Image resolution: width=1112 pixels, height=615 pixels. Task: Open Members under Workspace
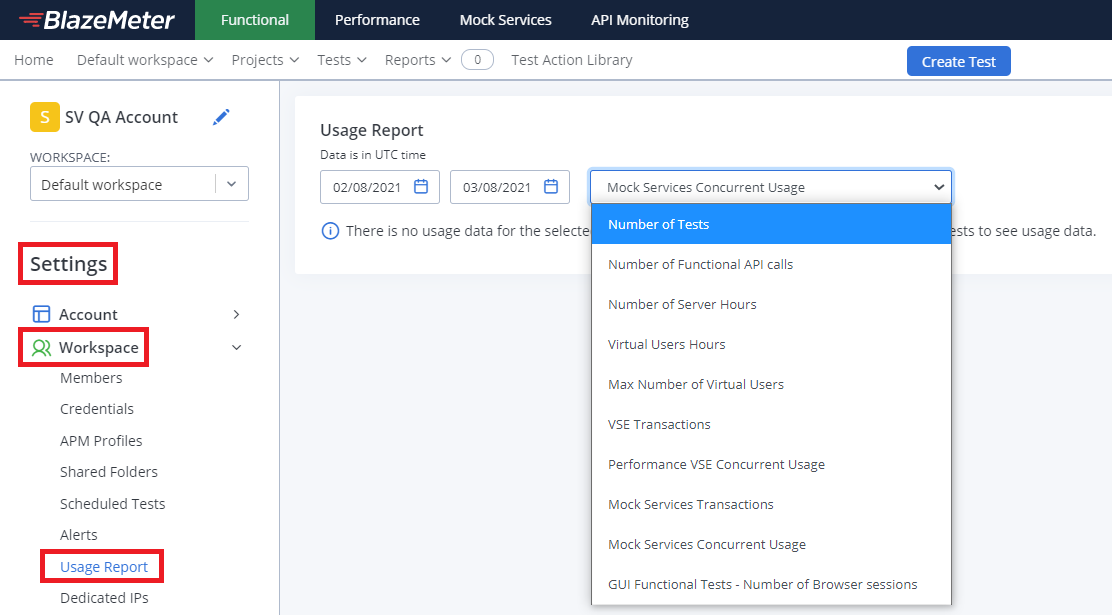91,378
